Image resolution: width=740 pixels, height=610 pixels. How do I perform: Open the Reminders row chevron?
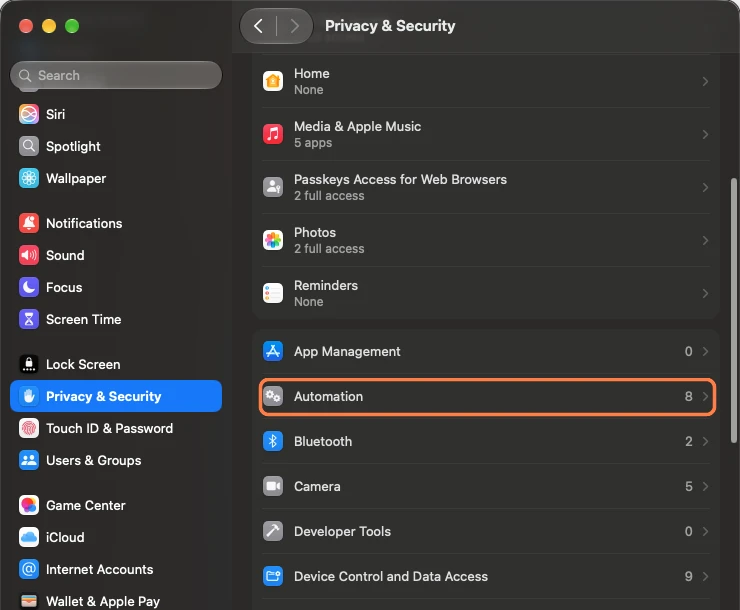(705, 293)
